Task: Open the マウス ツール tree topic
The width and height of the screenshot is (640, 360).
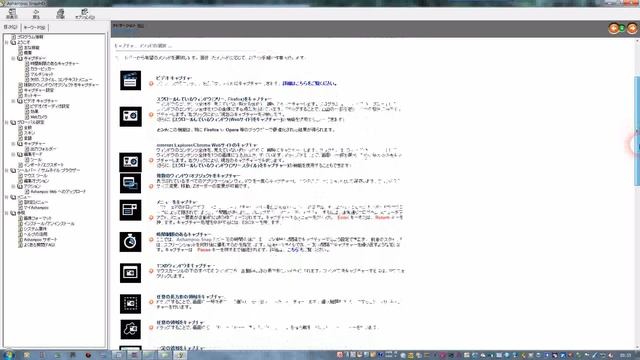Action: pos(36,176)
